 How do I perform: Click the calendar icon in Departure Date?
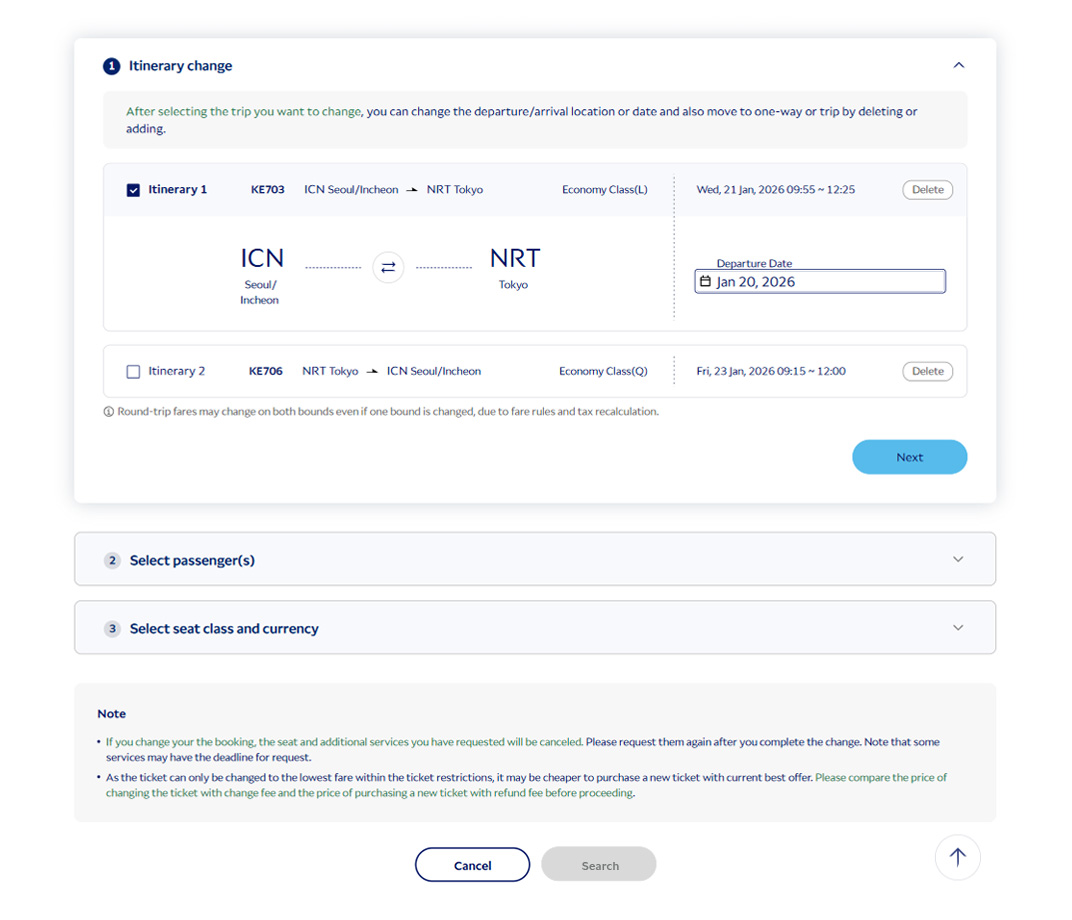705,282
